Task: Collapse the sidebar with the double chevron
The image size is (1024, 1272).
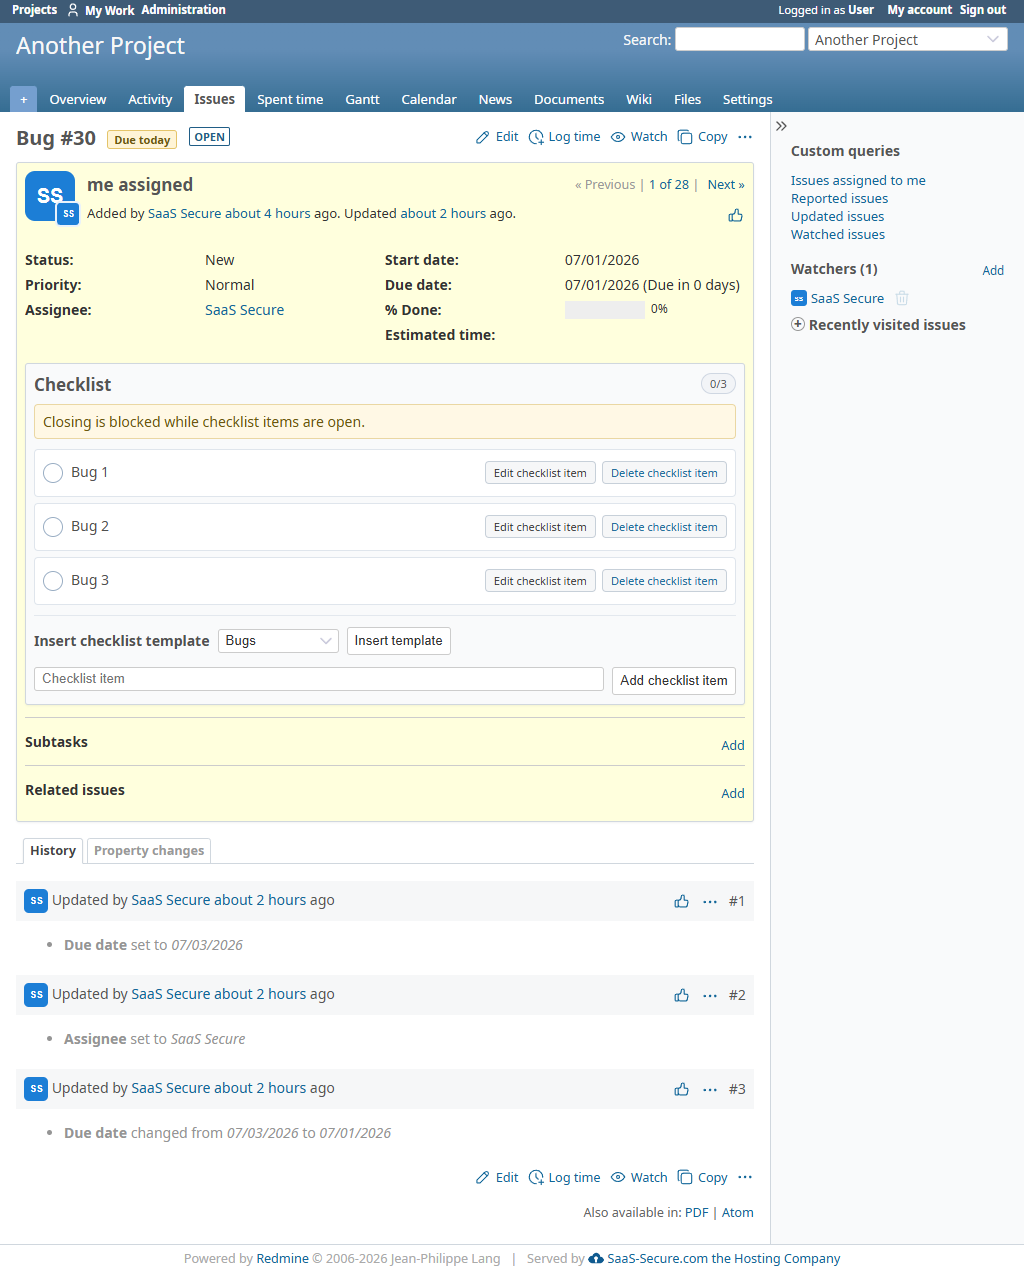Action: coord(782,126)
